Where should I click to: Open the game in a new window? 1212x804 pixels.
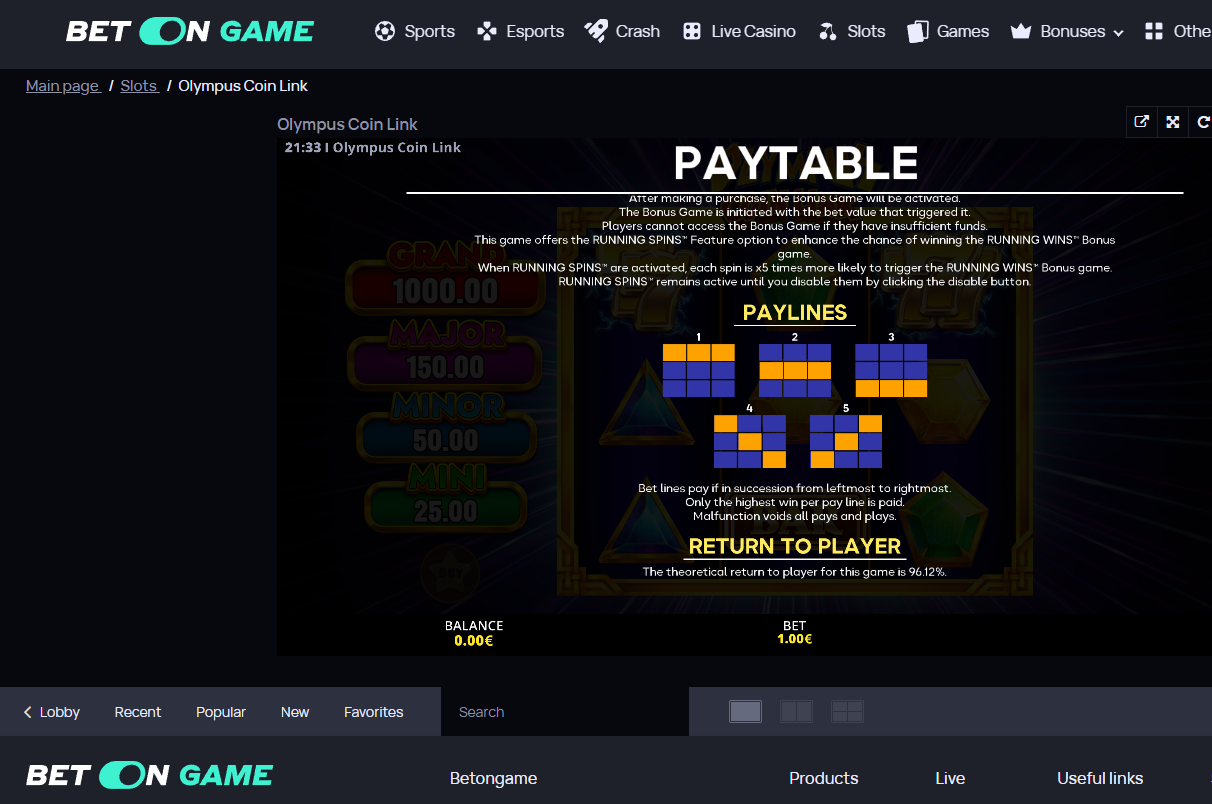coord(1141,122)
